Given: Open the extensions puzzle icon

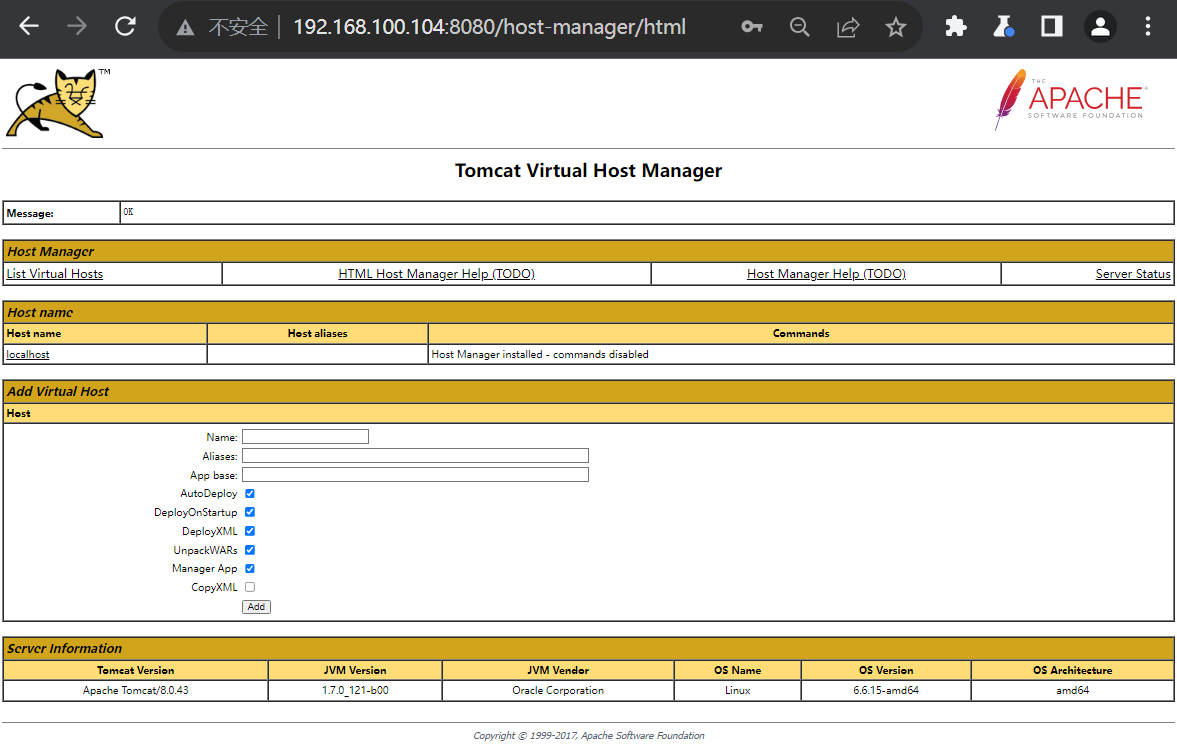Looking at the screenshot, I should click(956, 27).
